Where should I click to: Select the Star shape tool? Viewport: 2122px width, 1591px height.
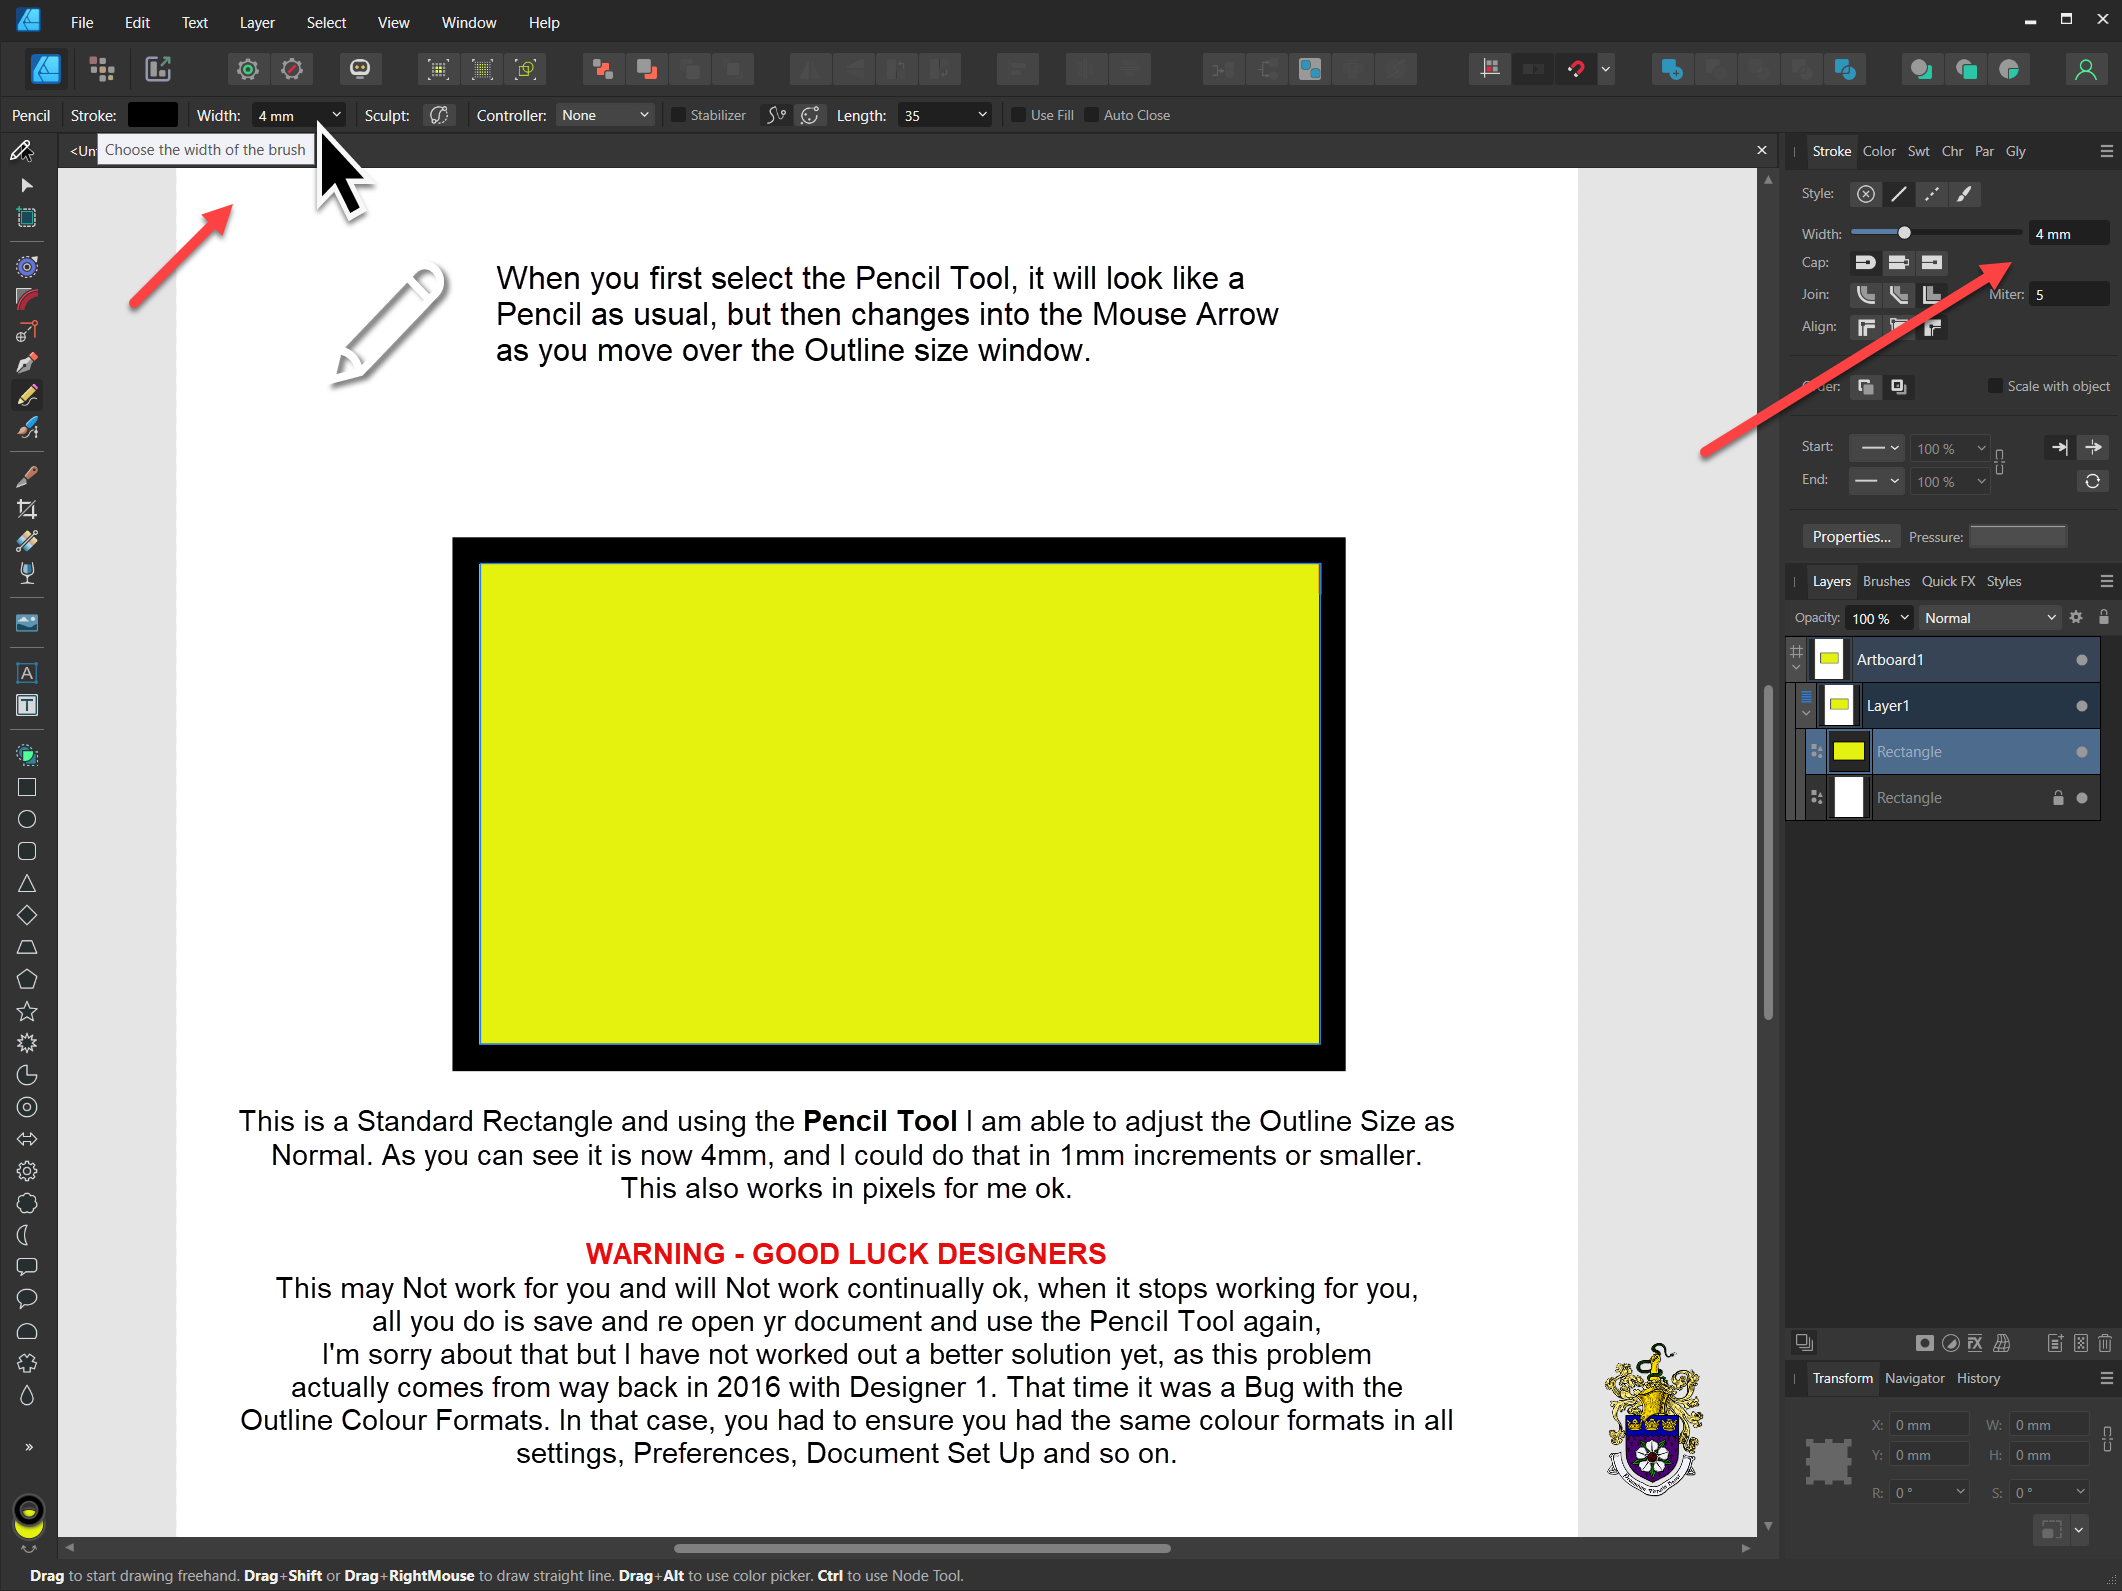pyautogui.click(x=27, y=1011)
